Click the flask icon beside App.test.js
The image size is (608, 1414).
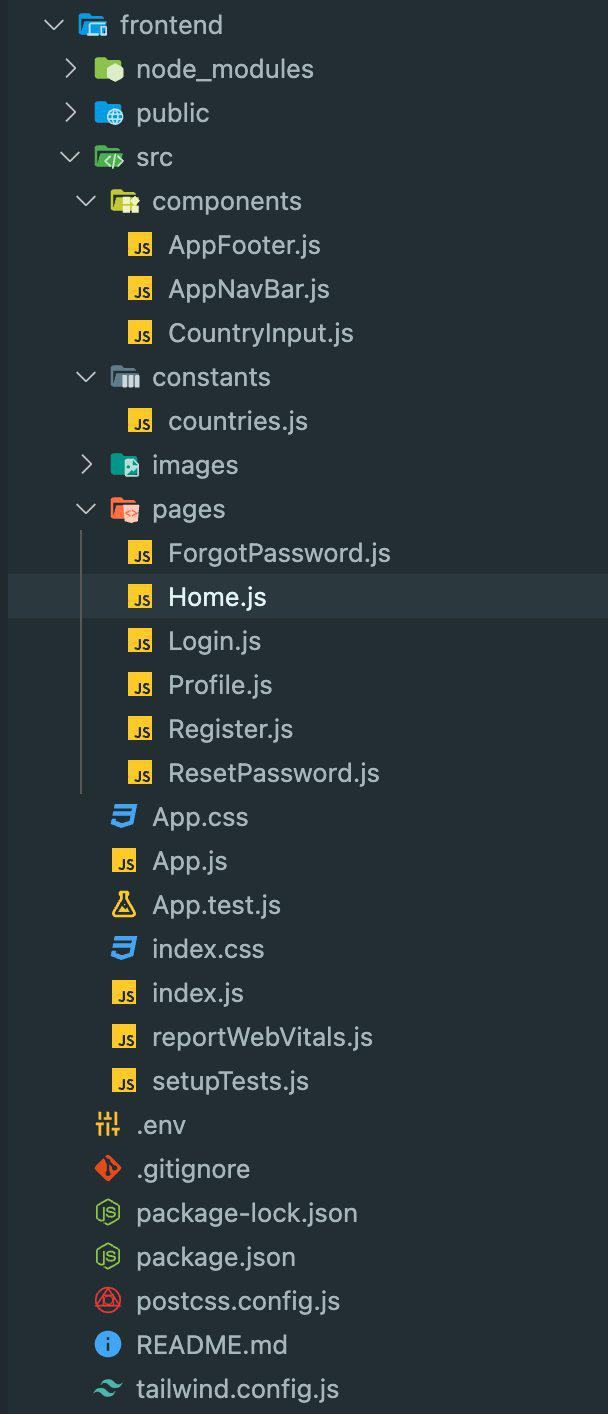pyautogui.click(x=124, y=905)
